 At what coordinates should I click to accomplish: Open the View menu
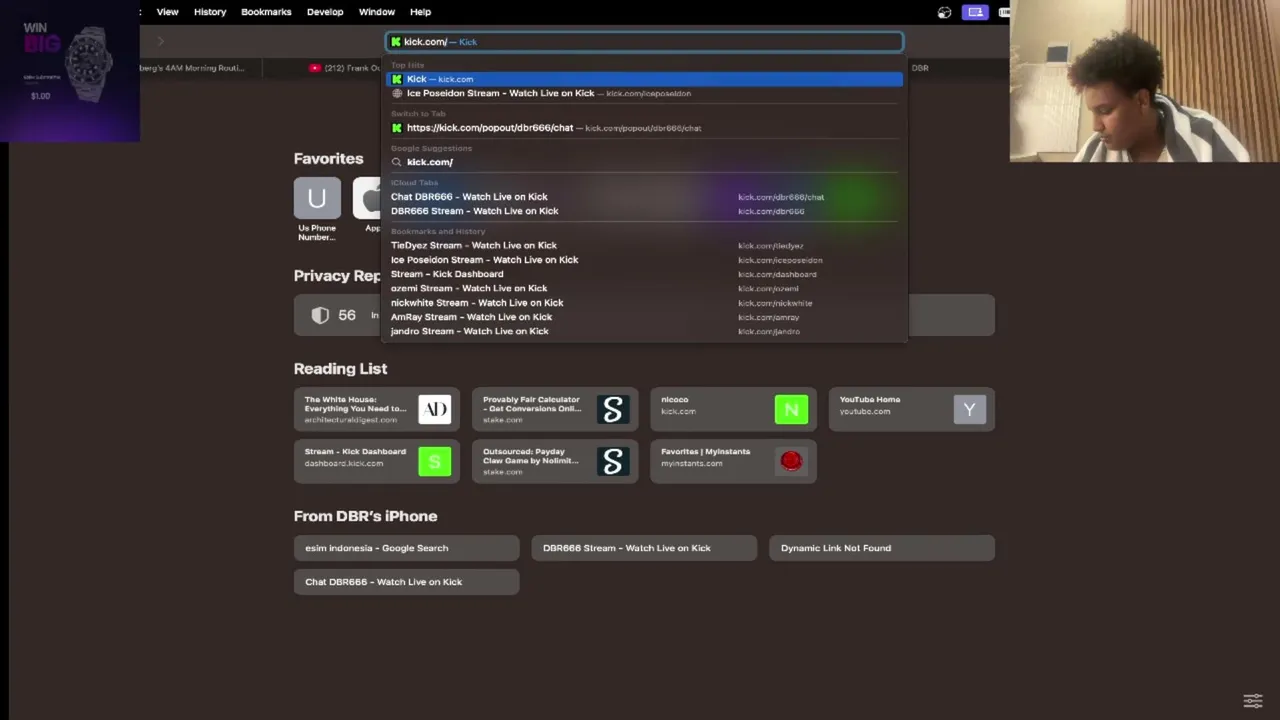click(x=167, y=12)
